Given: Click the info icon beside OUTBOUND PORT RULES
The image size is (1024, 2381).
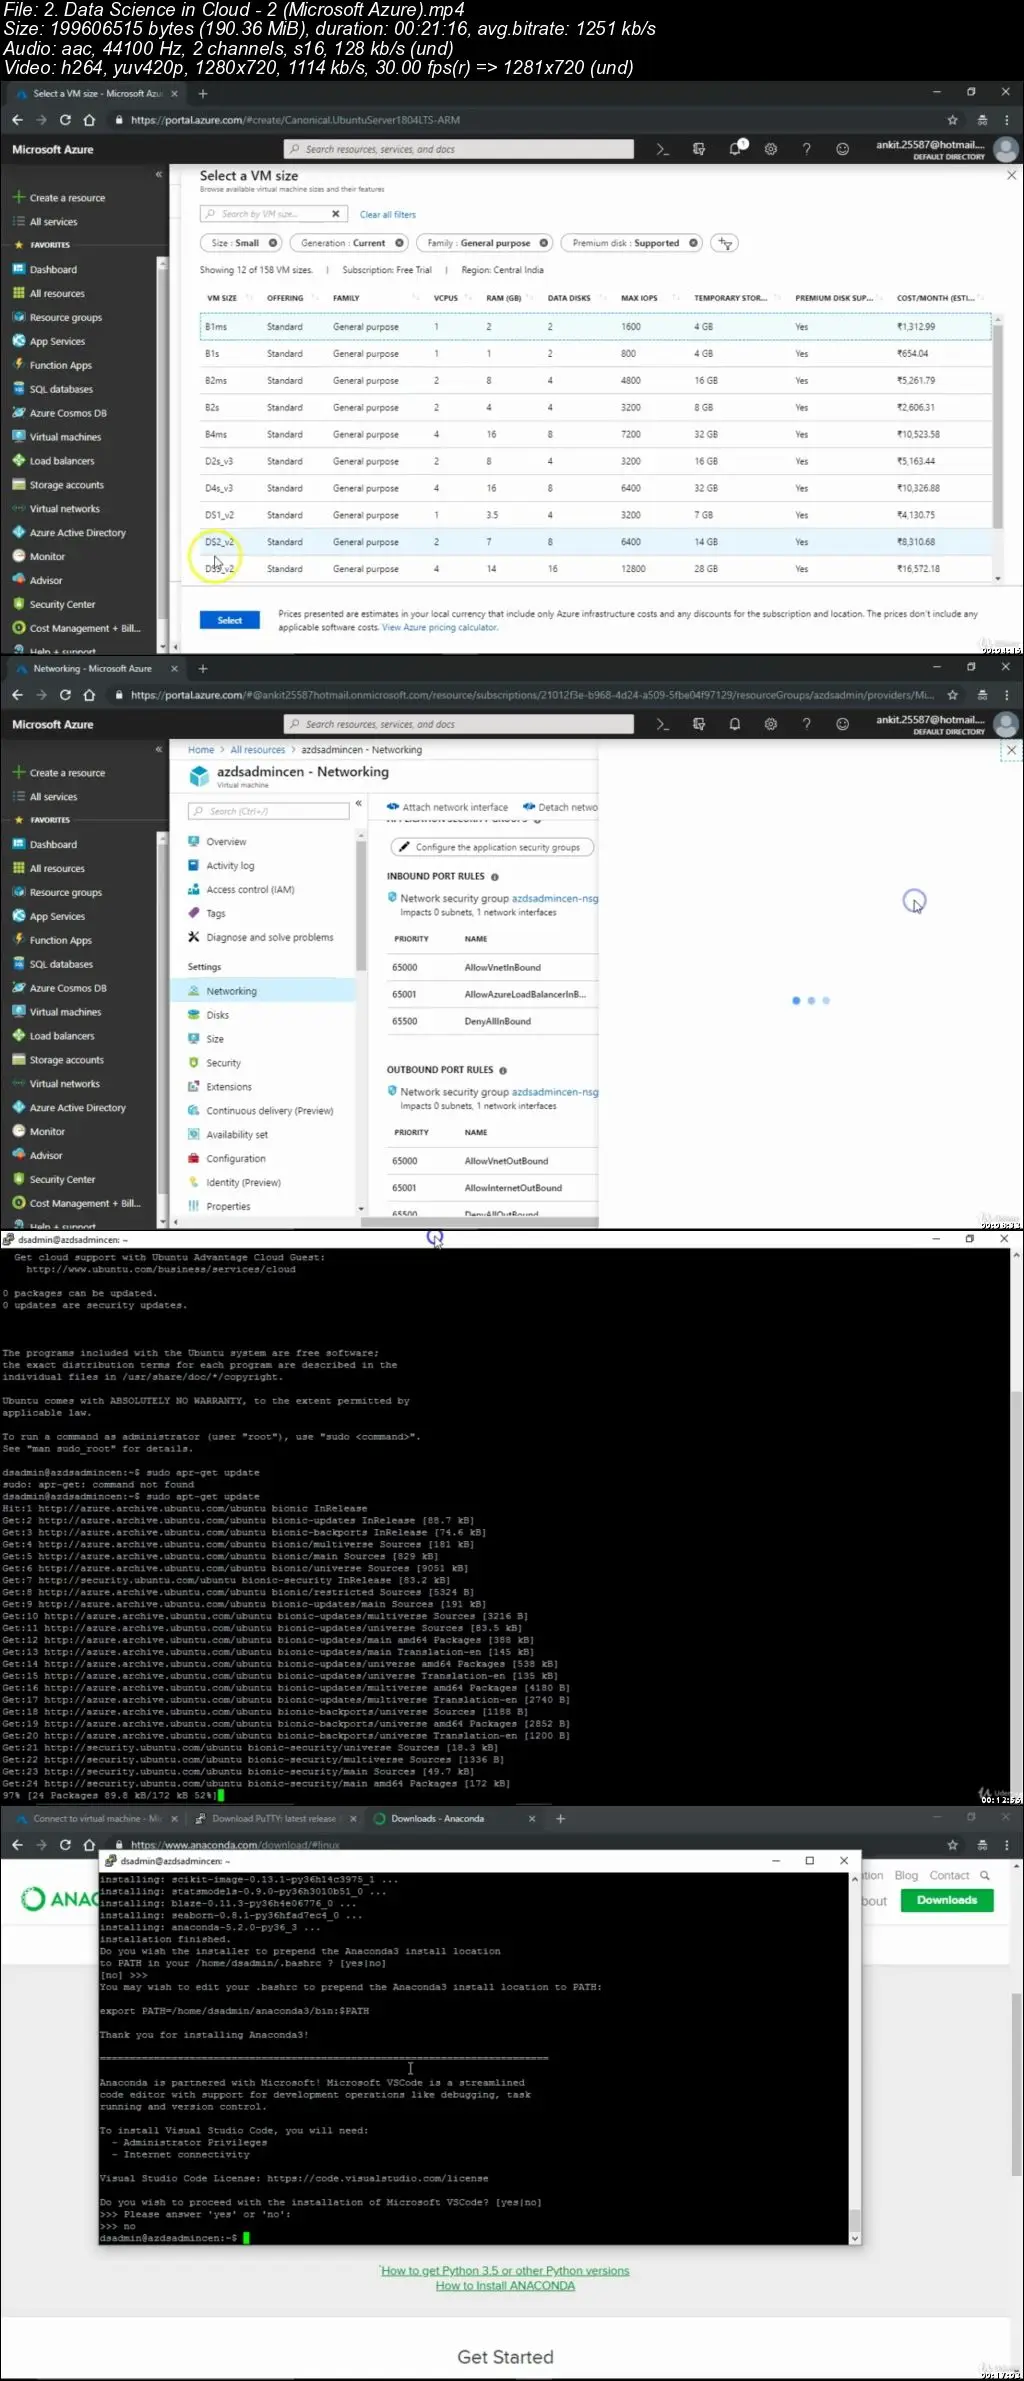Looking at the screenshot, I should click(x=503, y=1070).
